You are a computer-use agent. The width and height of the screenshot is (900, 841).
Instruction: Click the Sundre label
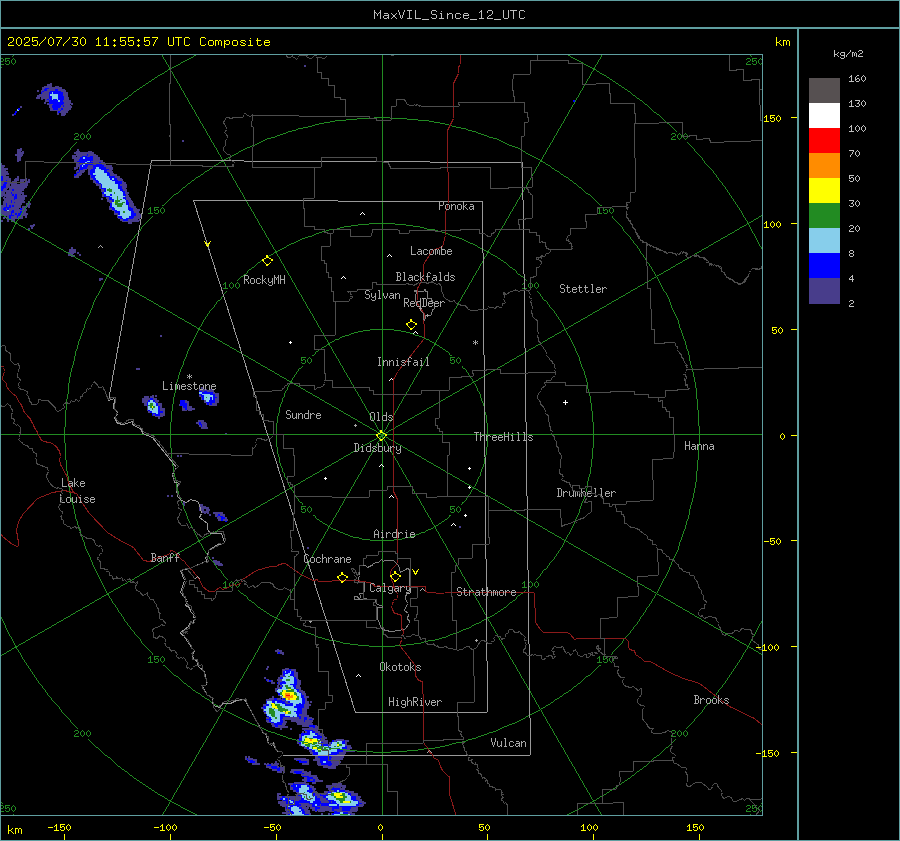coord(303,415)
